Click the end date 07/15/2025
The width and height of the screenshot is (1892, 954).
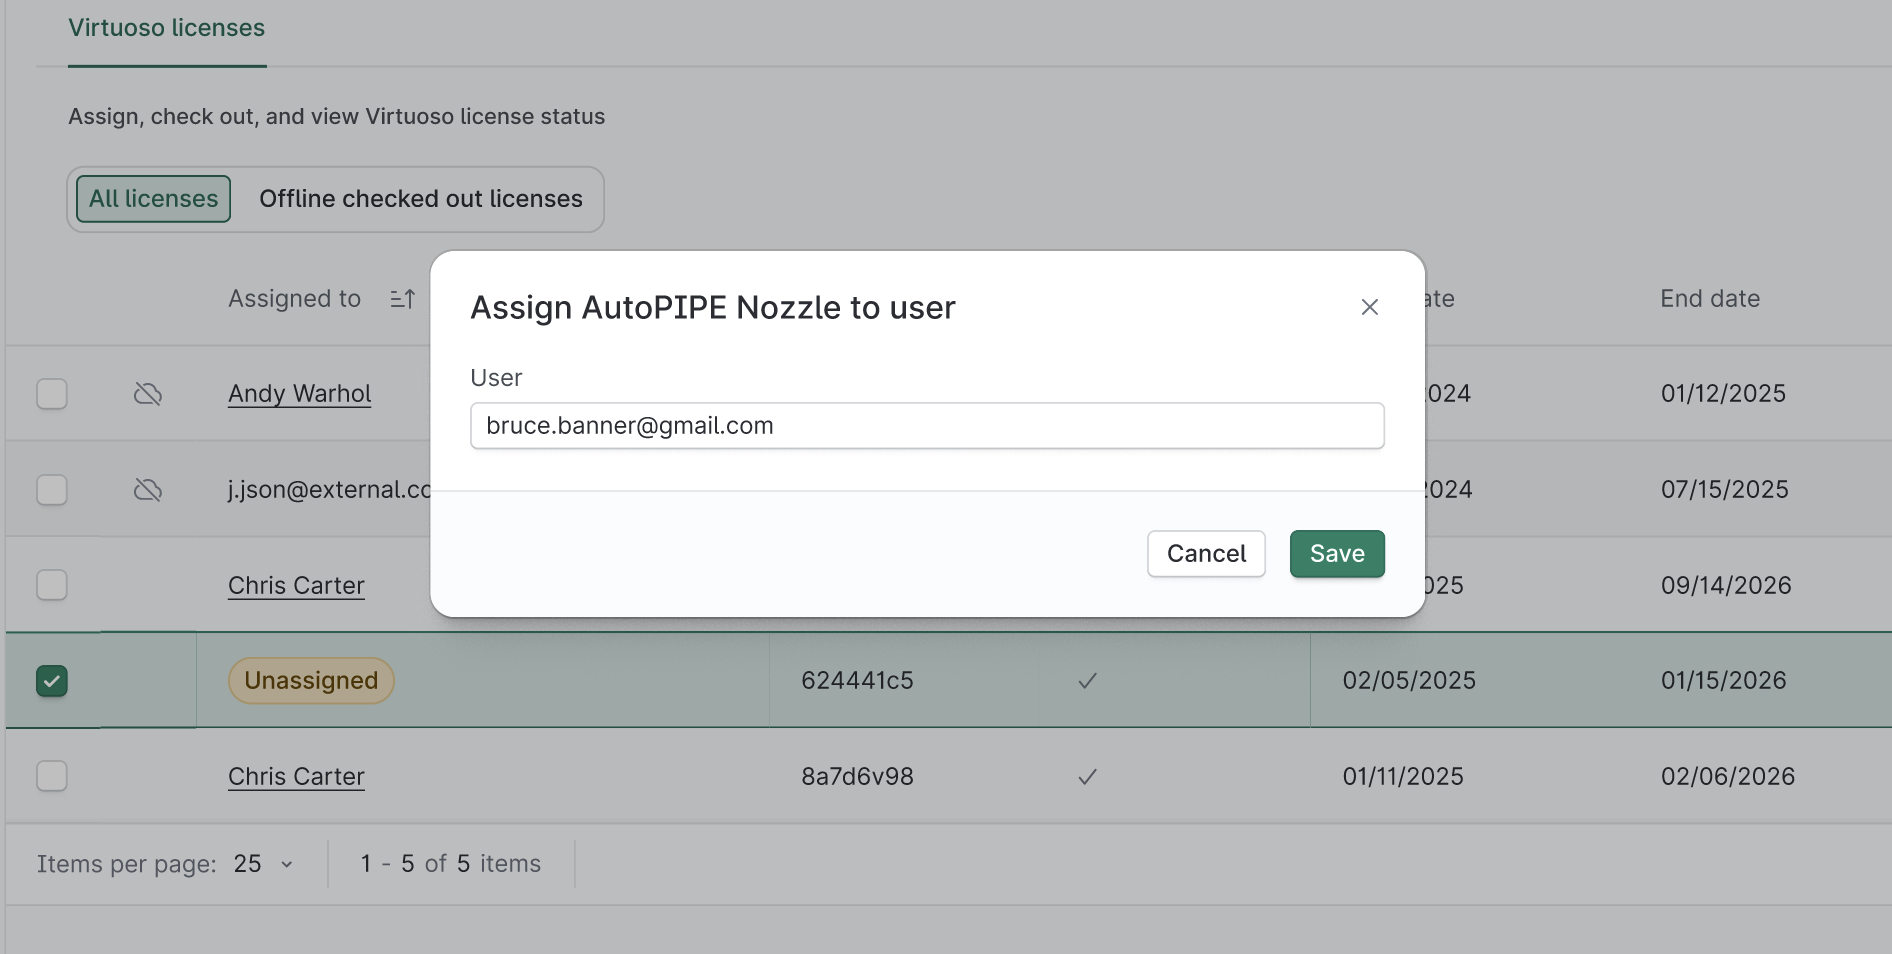(x=1724, y=490)
